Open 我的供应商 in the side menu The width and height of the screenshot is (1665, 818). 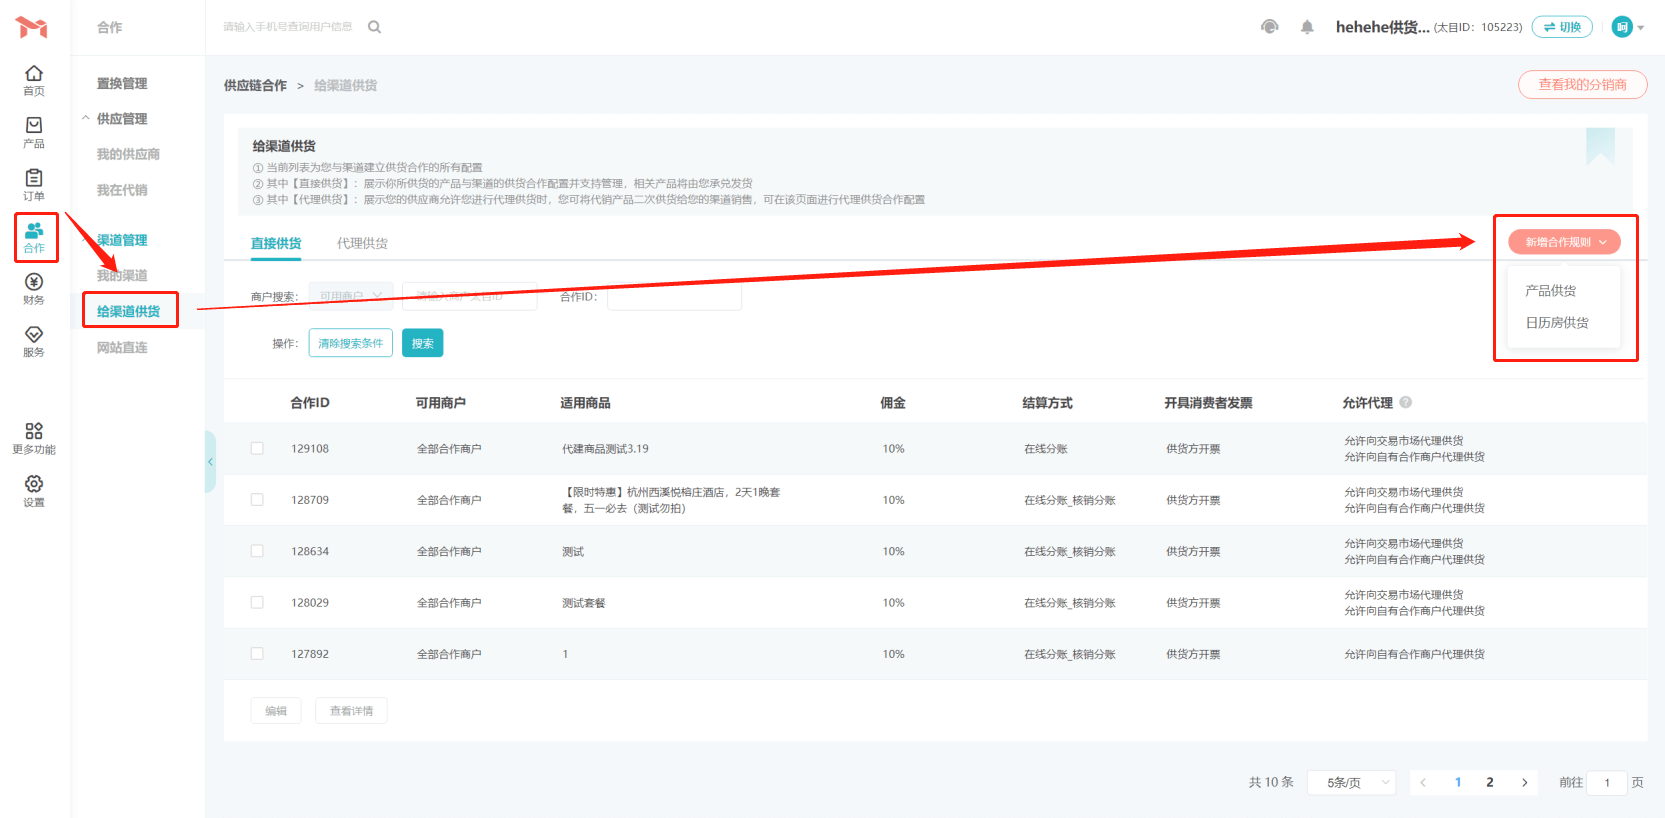[128, 154]
